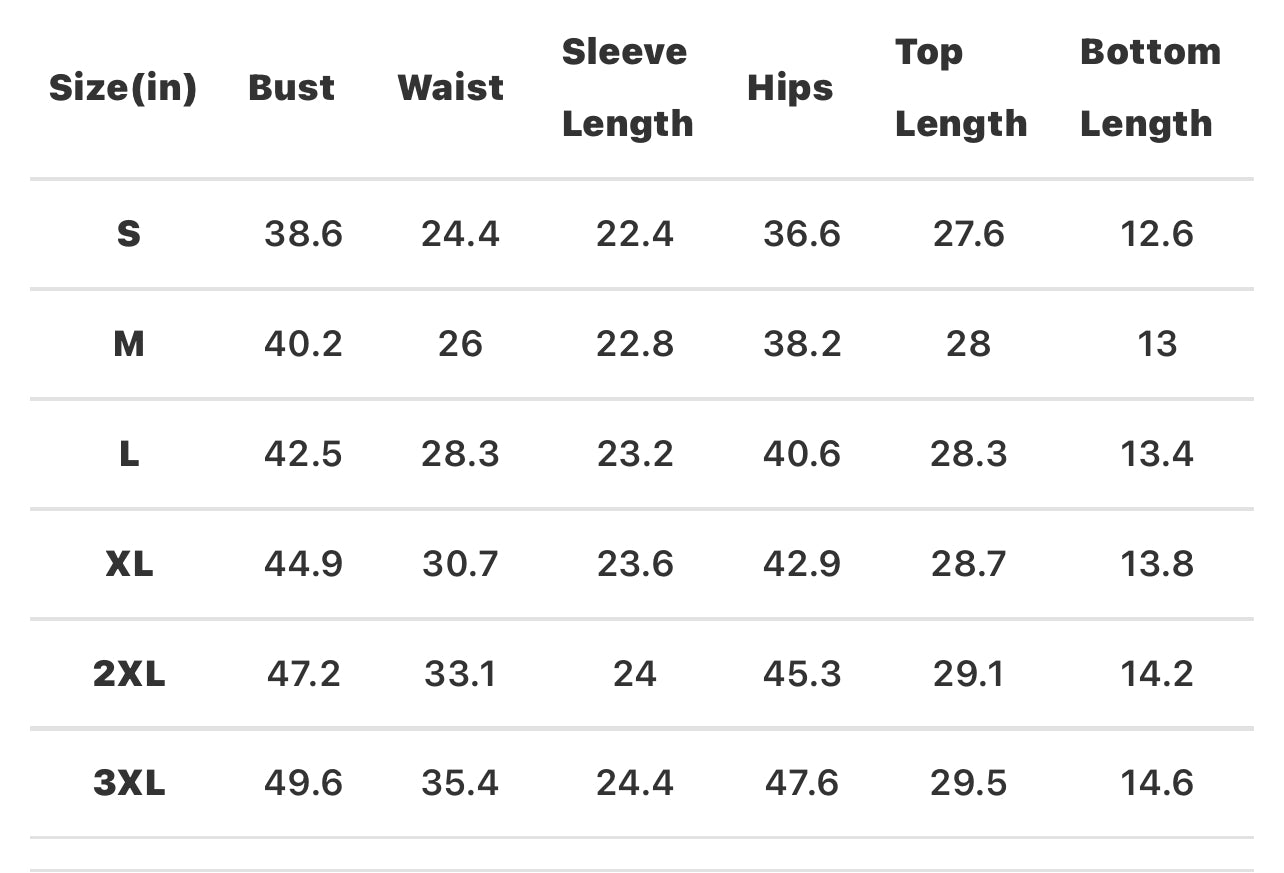Select top length 29.1 in 2XL row
The height and width of the screenshot is (873, 1284).
(967, 674)
